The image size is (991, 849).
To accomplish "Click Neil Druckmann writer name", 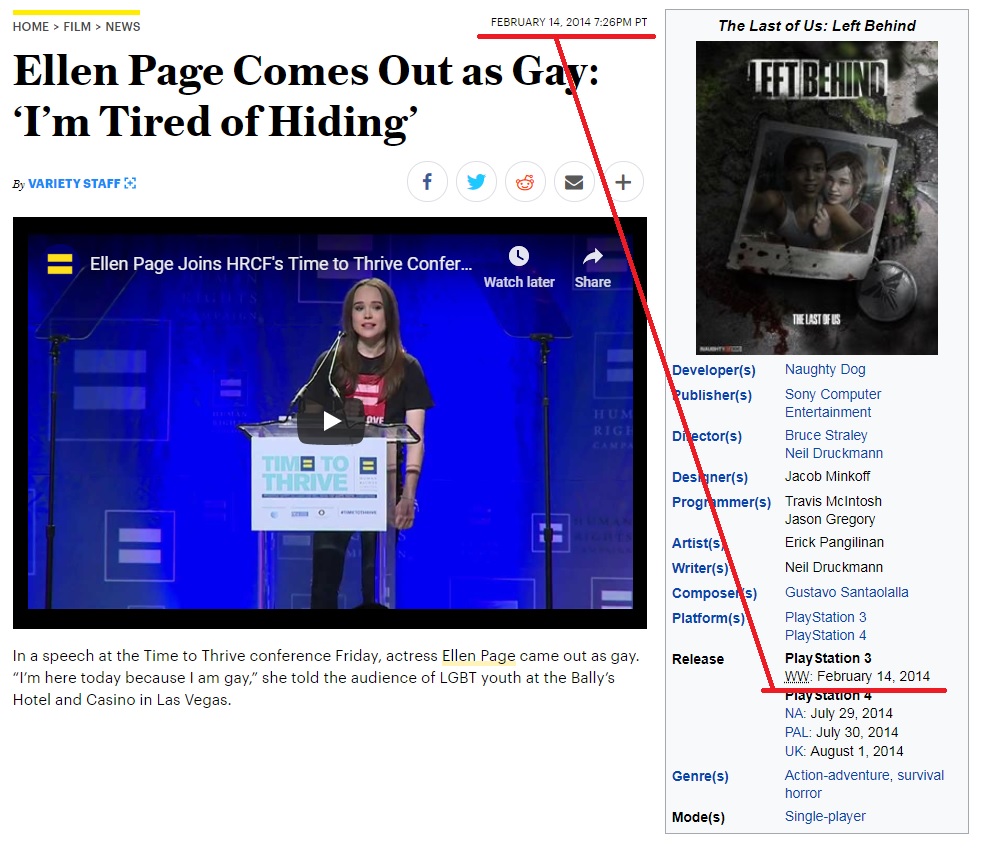I will point(834,567).
